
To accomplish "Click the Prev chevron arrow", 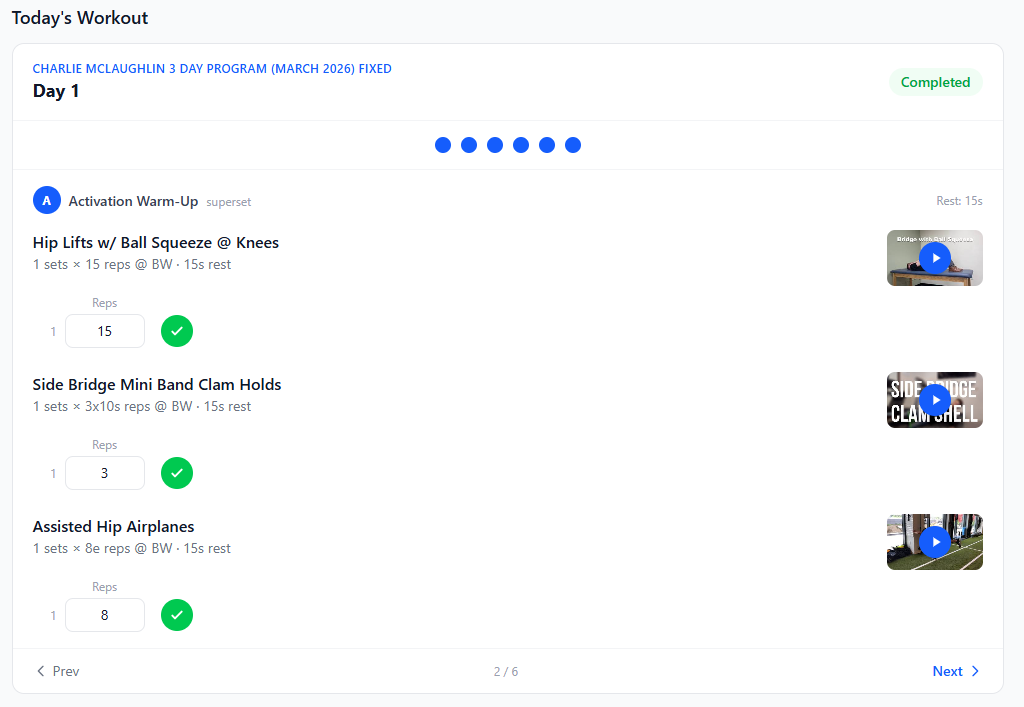I will [x=39, y=671].
